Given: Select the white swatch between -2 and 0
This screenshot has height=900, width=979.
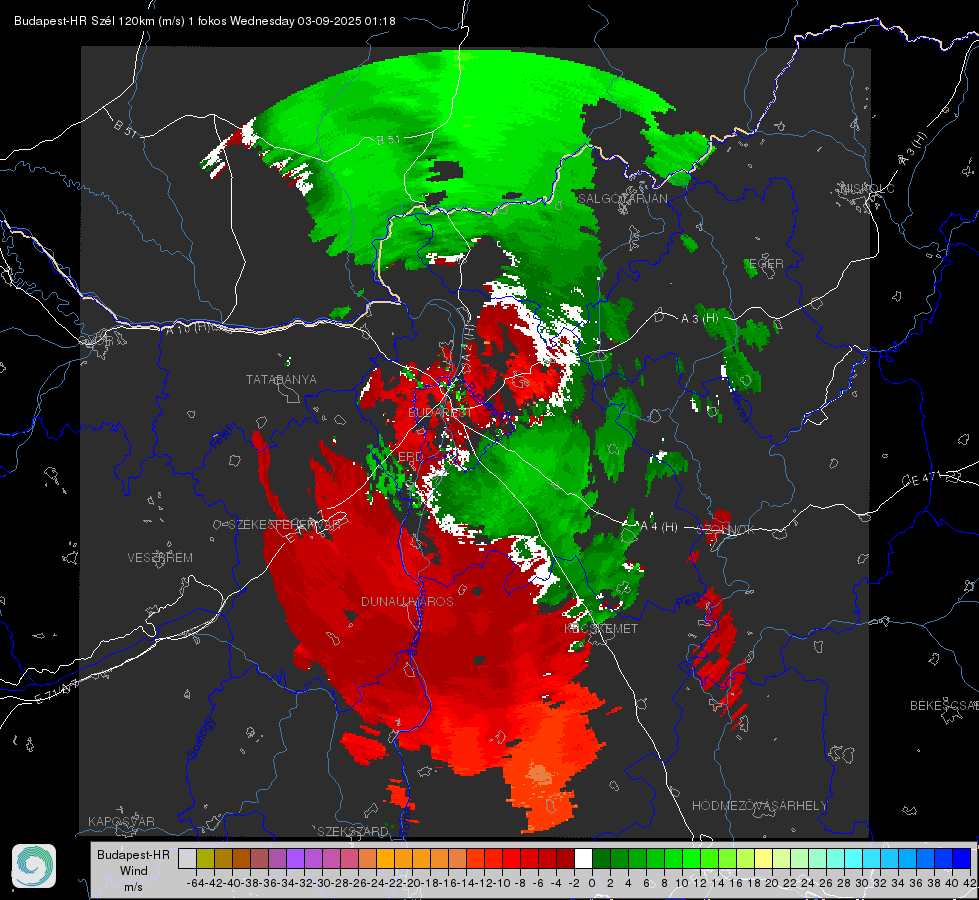Looking at the screenshot, I should pos(583,858).
